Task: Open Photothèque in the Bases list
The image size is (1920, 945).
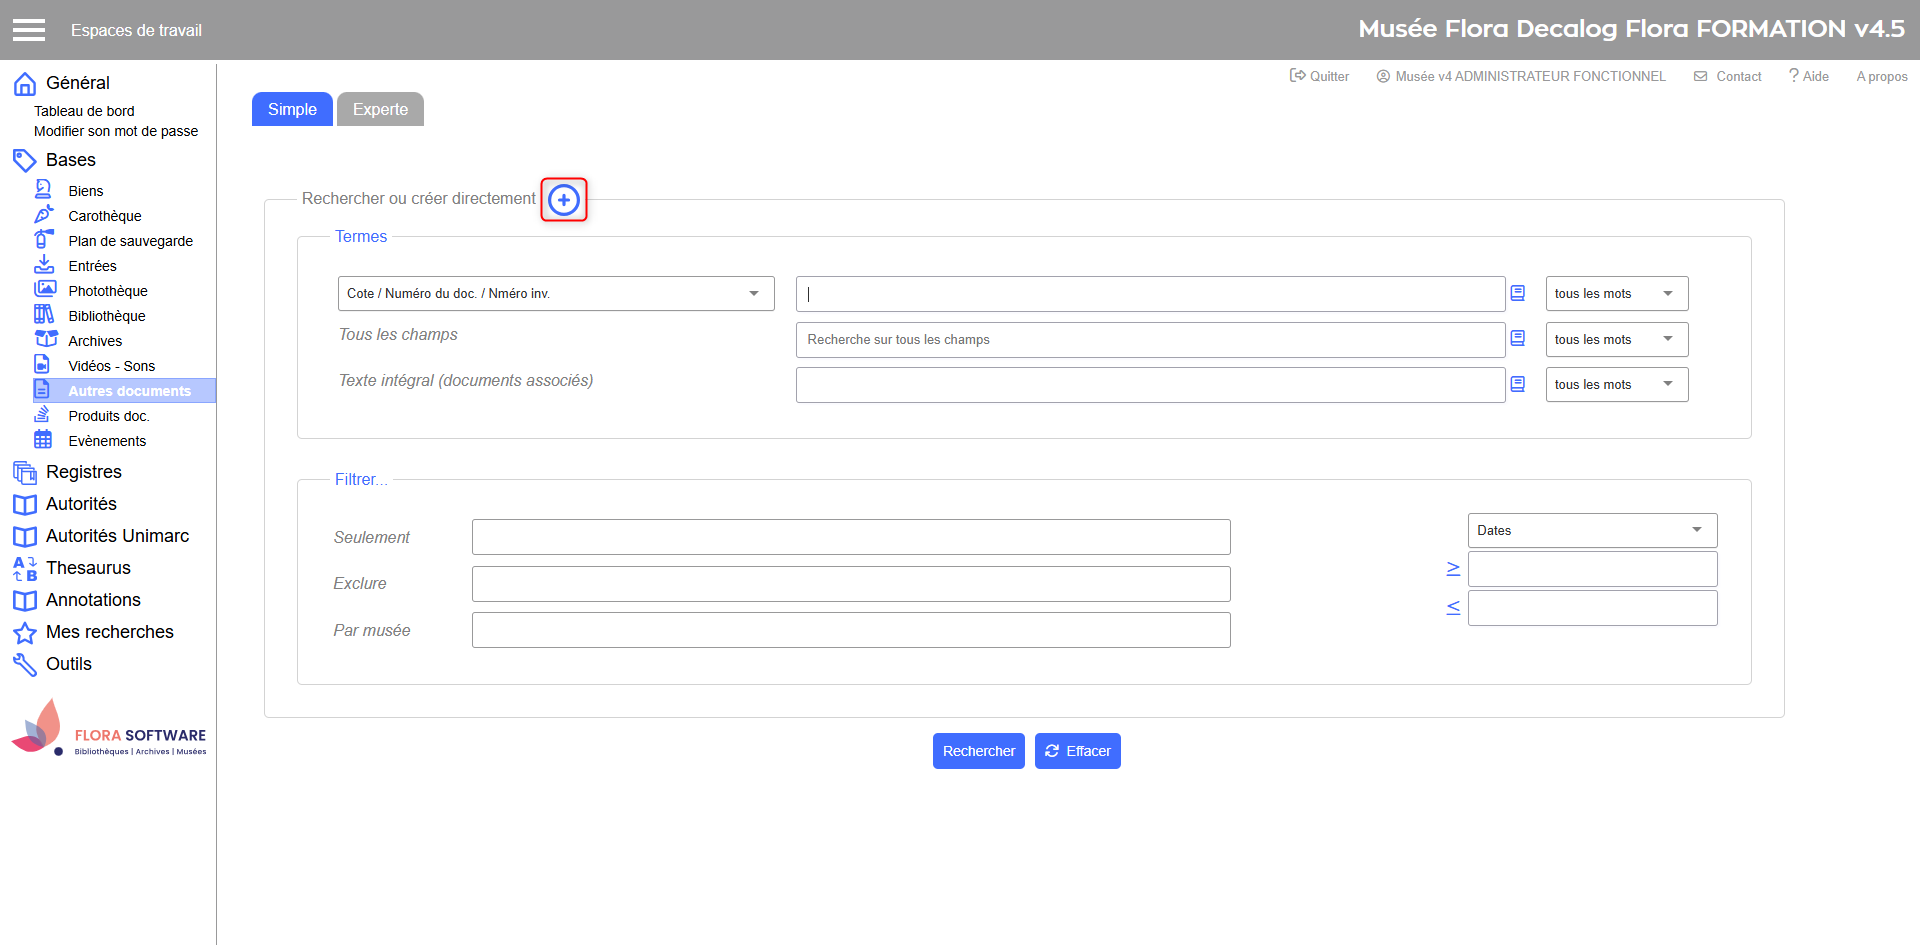Action: (x=107, y=291)
